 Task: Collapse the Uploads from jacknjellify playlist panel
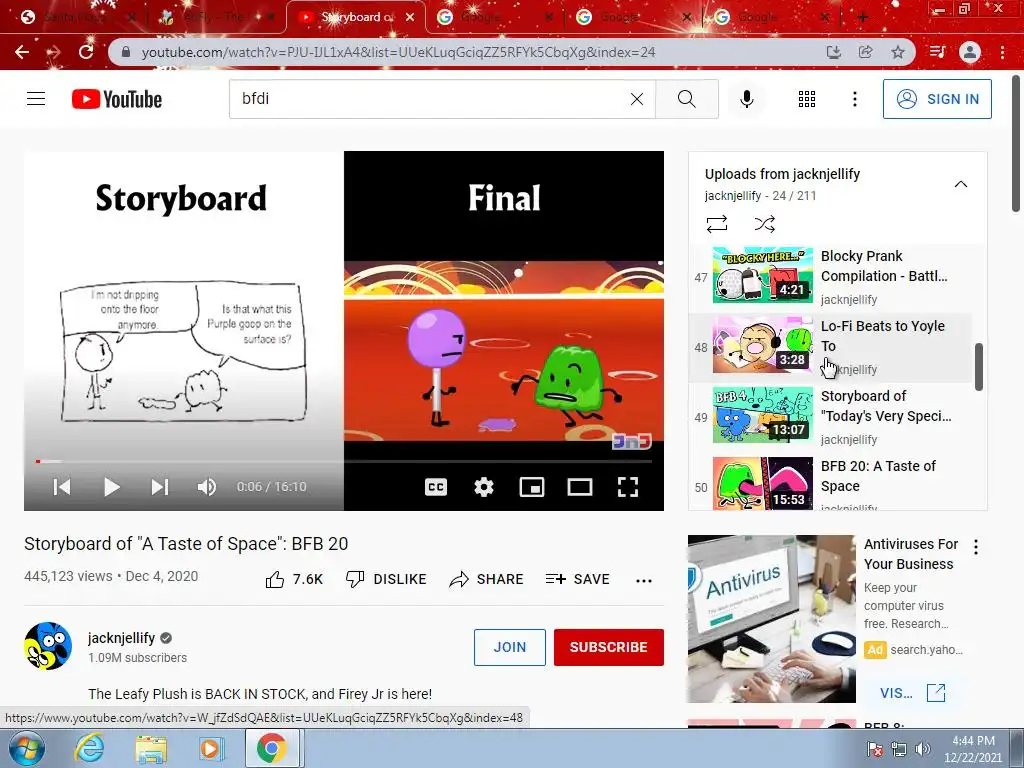(x=961, y=184)
